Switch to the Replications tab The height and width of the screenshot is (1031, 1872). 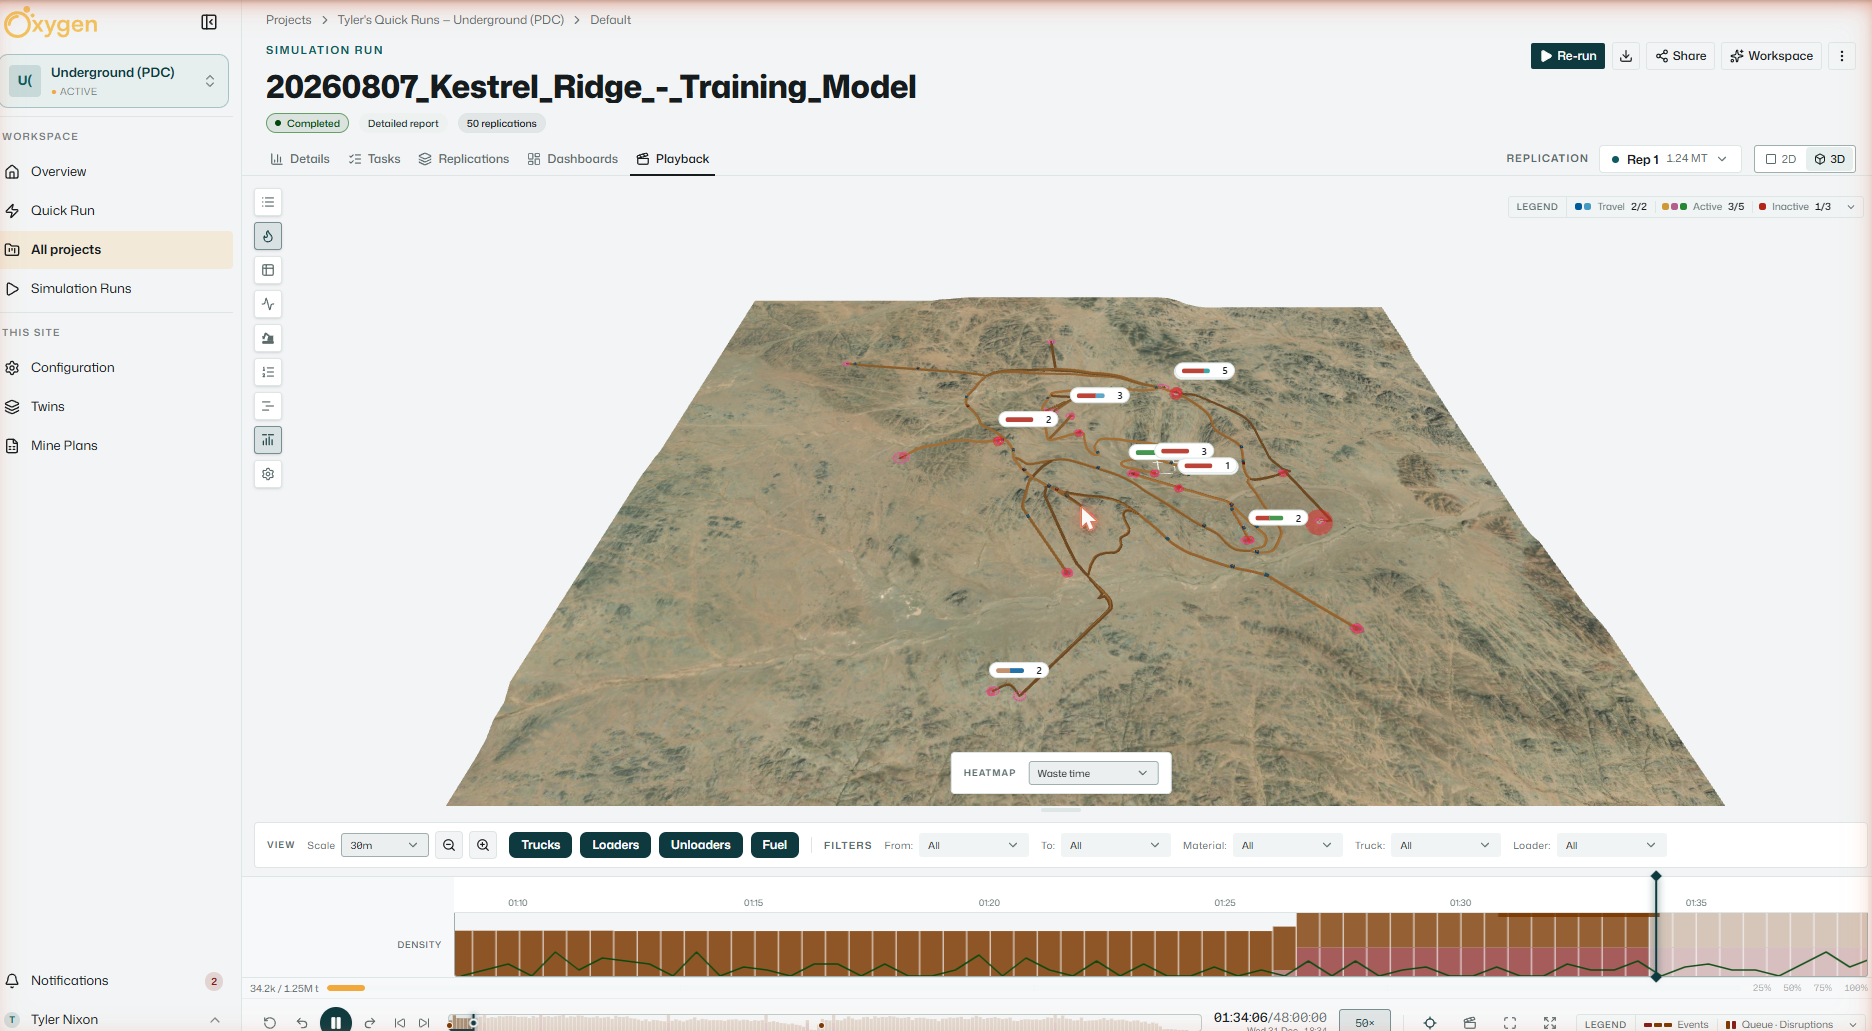click(x=464, y=159)
